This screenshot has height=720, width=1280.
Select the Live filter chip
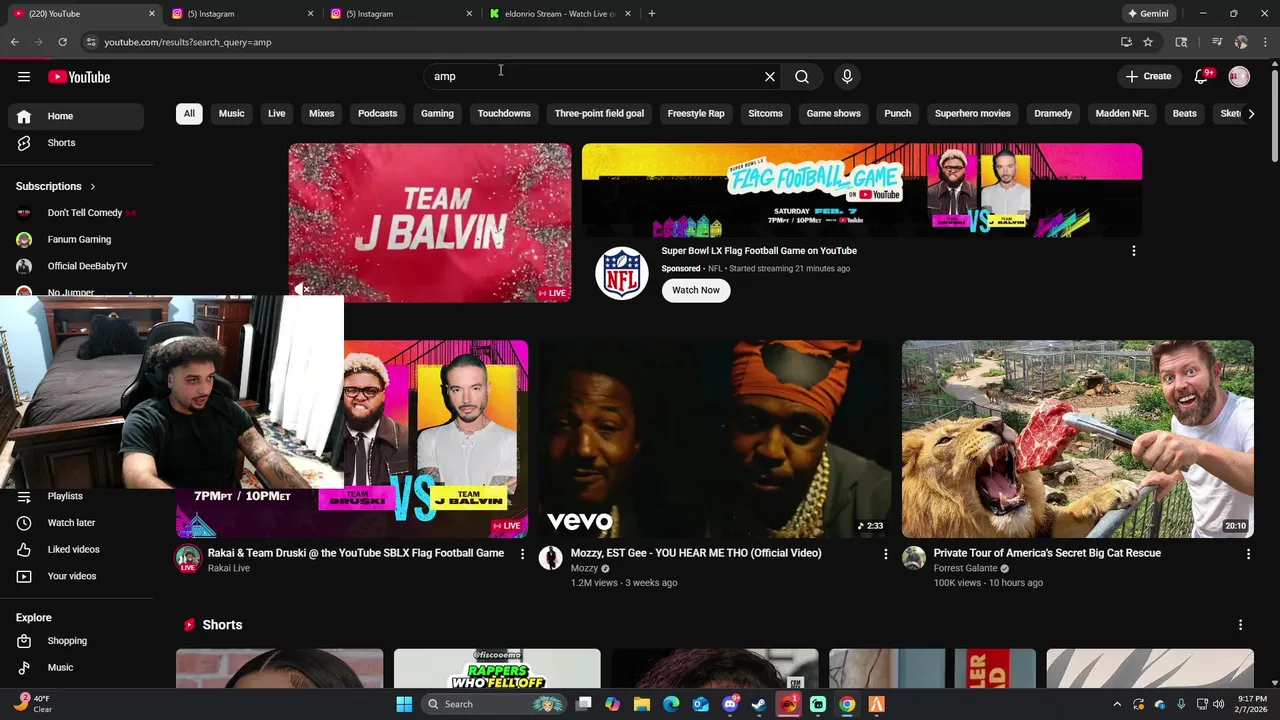click(x=276, y=113)
